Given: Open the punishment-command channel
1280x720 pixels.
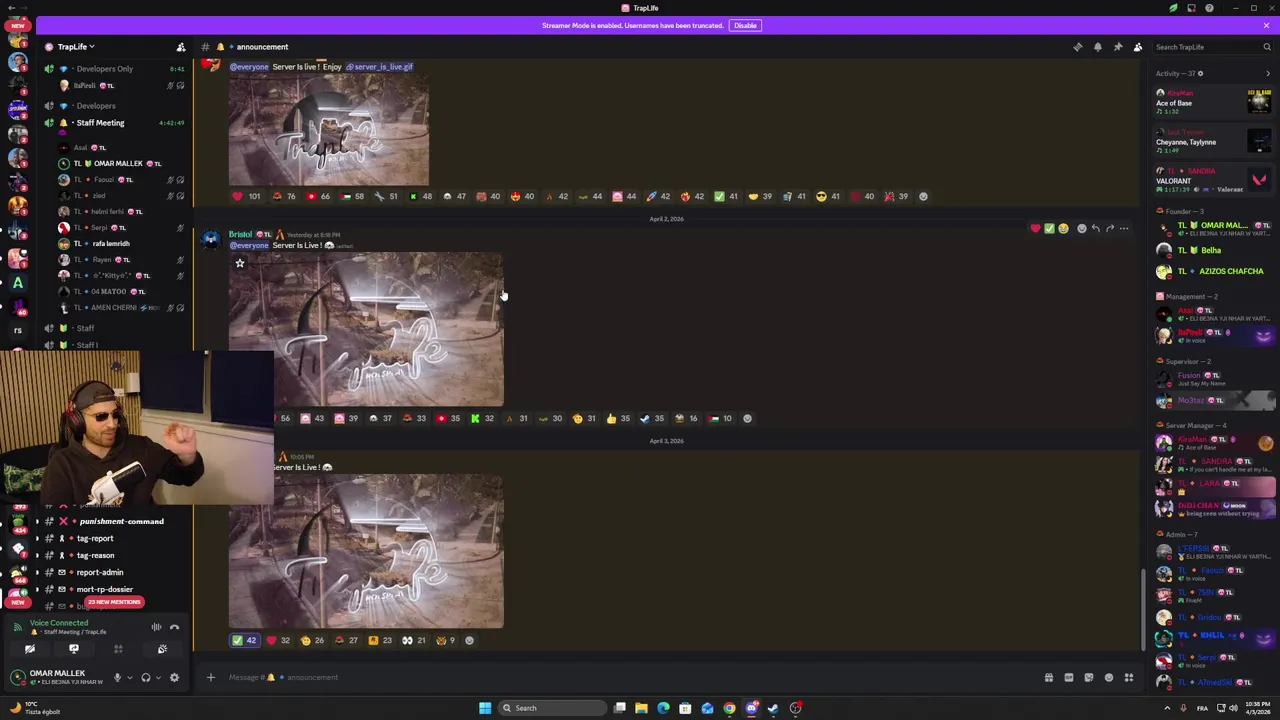Looking at the screenshot, I should coord(115,522).
